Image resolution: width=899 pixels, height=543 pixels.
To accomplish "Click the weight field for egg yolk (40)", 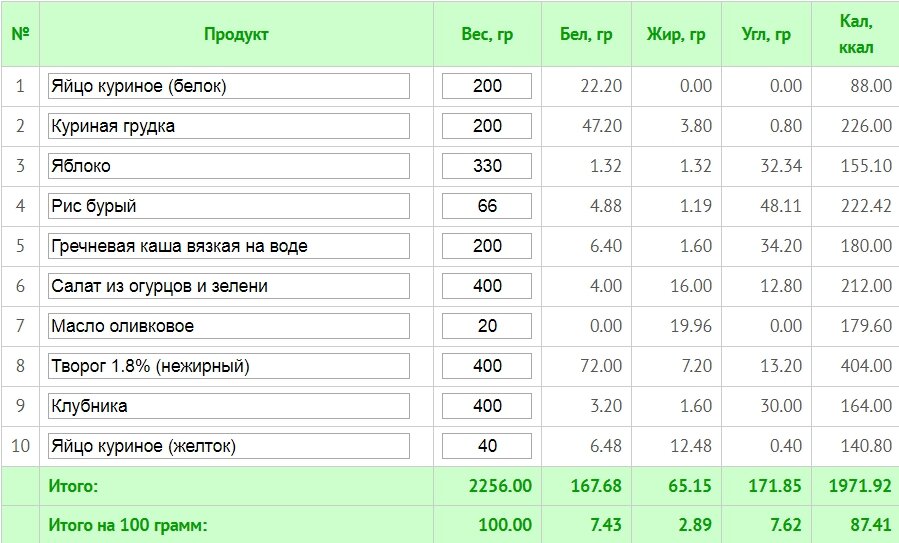I will [487, 446].
